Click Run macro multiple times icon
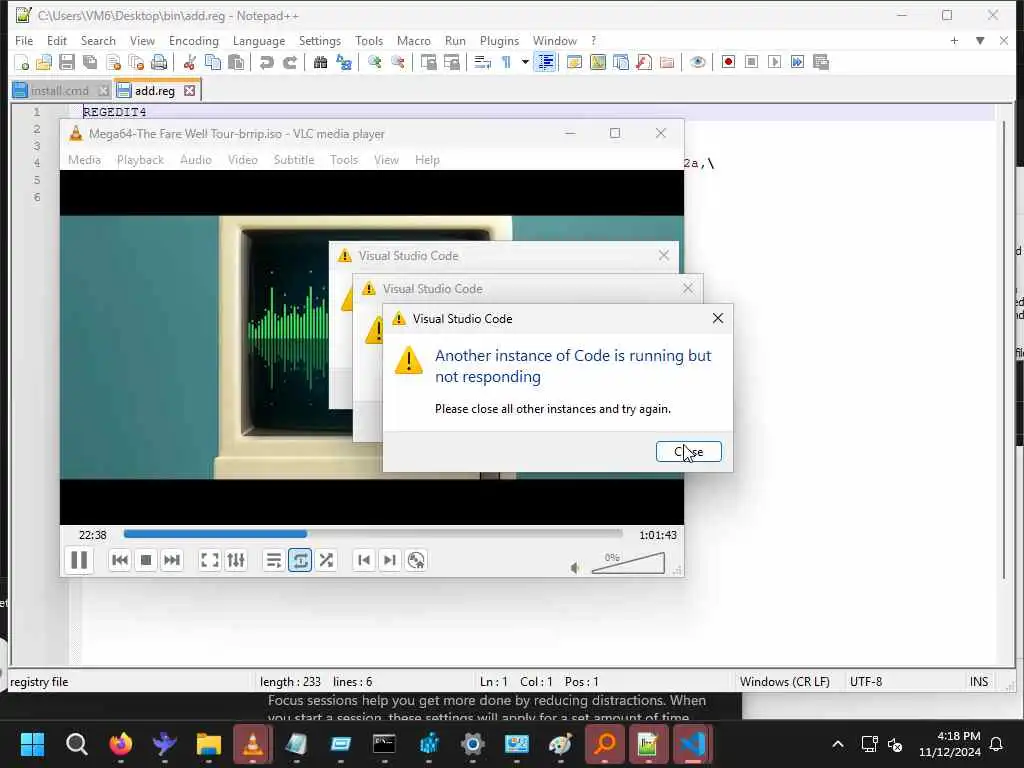 [797, 63]
